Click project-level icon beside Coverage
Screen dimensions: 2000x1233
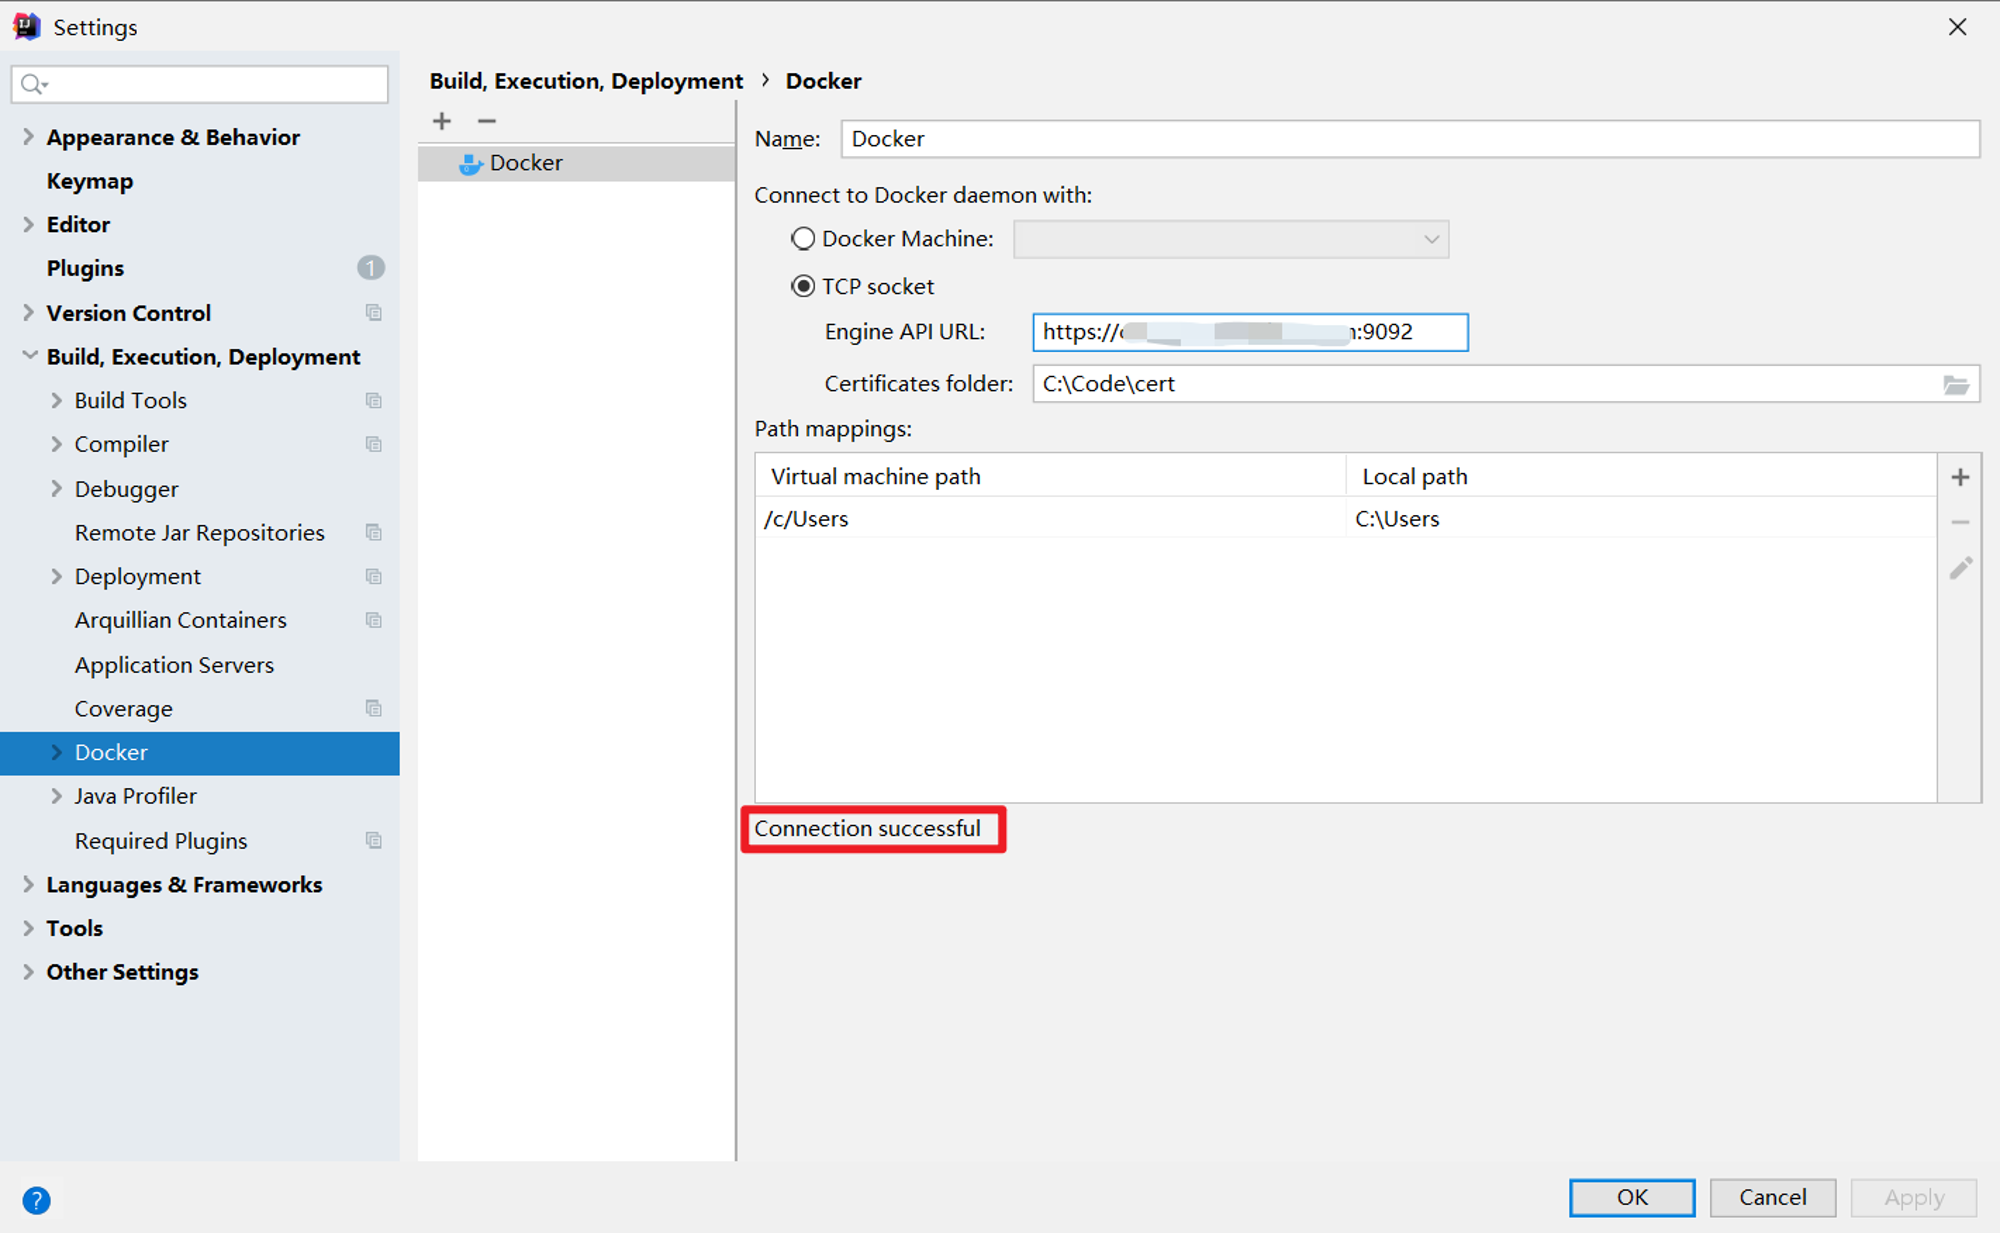click(x=374, y=709)
